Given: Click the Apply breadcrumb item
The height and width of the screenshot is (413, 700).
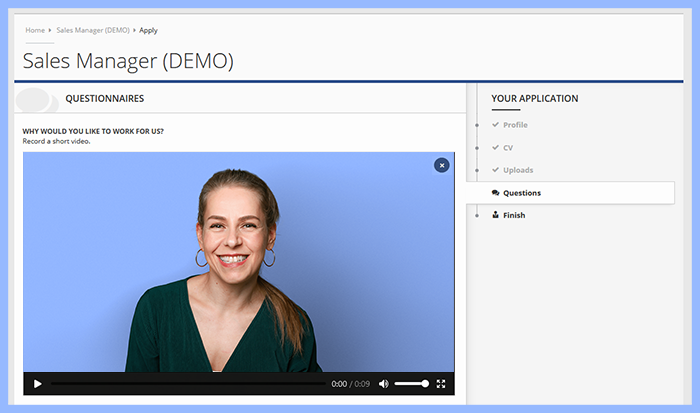Looking at the screenshot, I should pos(148,30).
